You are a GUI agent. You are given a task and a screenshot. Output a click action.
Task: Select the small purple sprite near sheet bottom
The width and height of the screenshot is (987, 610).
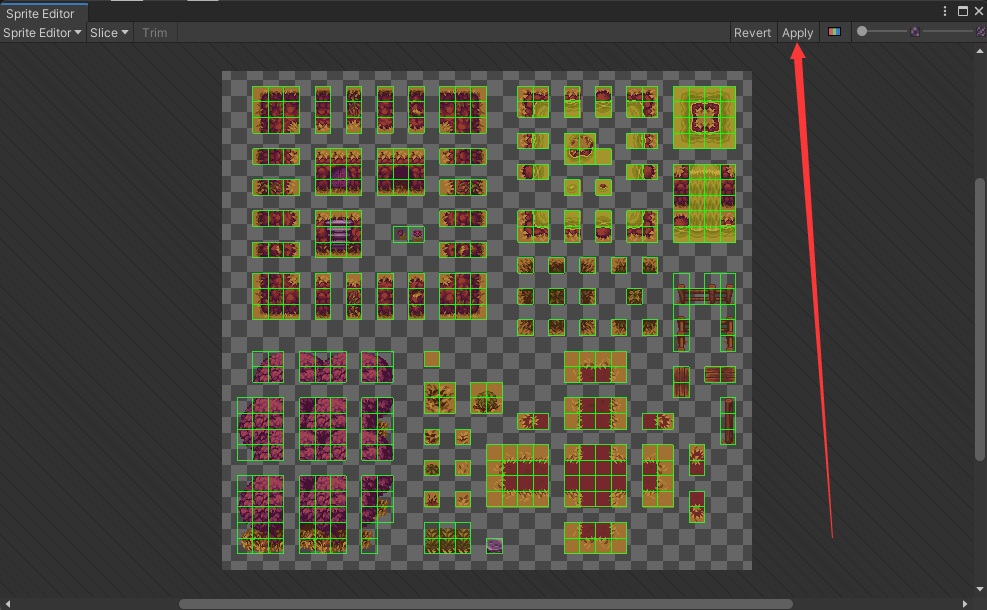pos(494,546)
